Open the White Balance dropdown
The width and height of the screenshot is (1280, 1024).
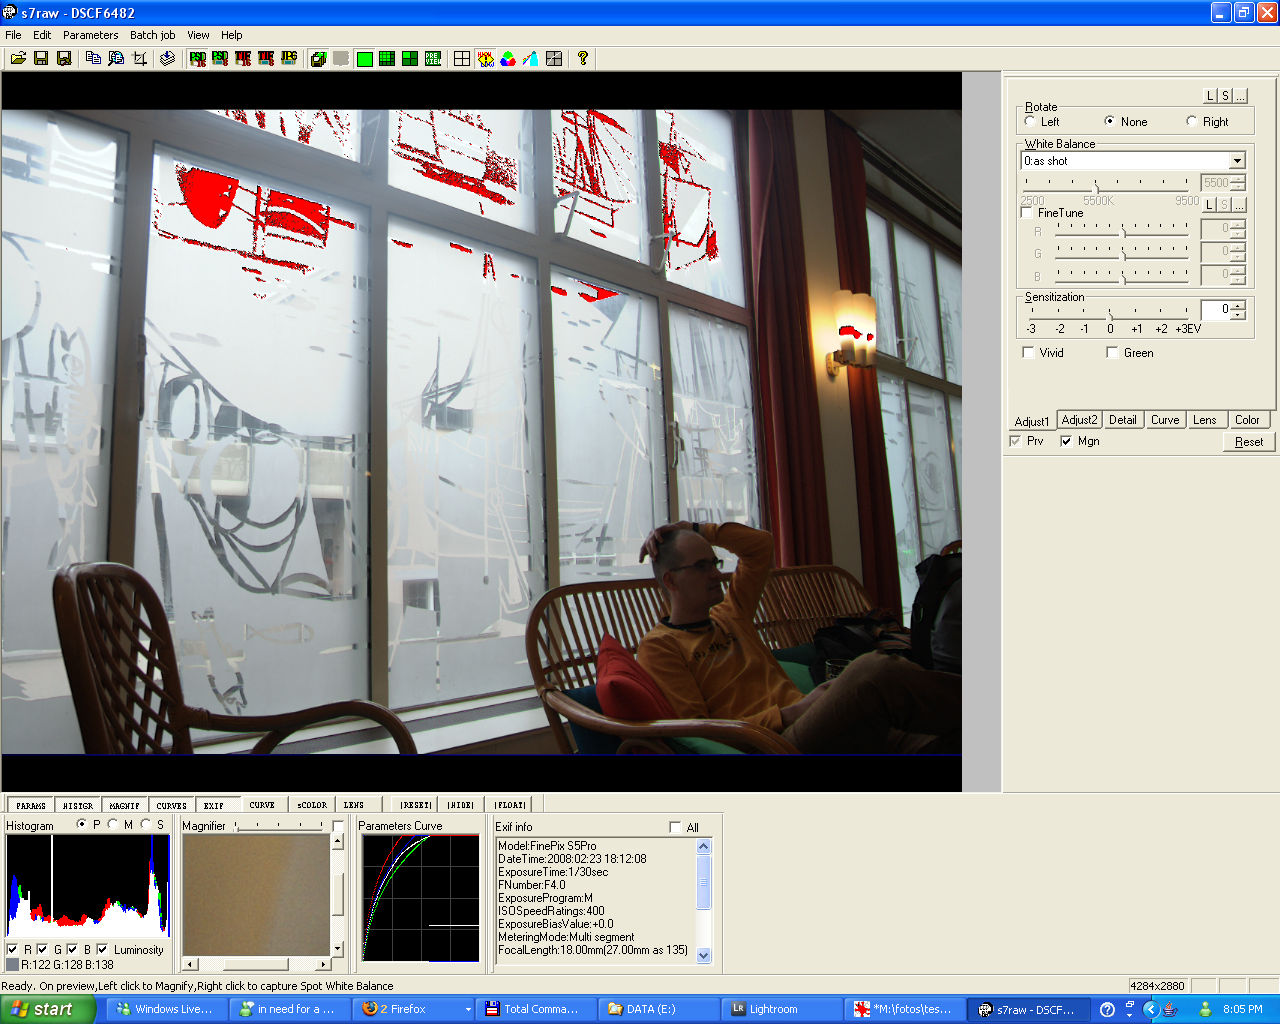(x=1237, y=161)
